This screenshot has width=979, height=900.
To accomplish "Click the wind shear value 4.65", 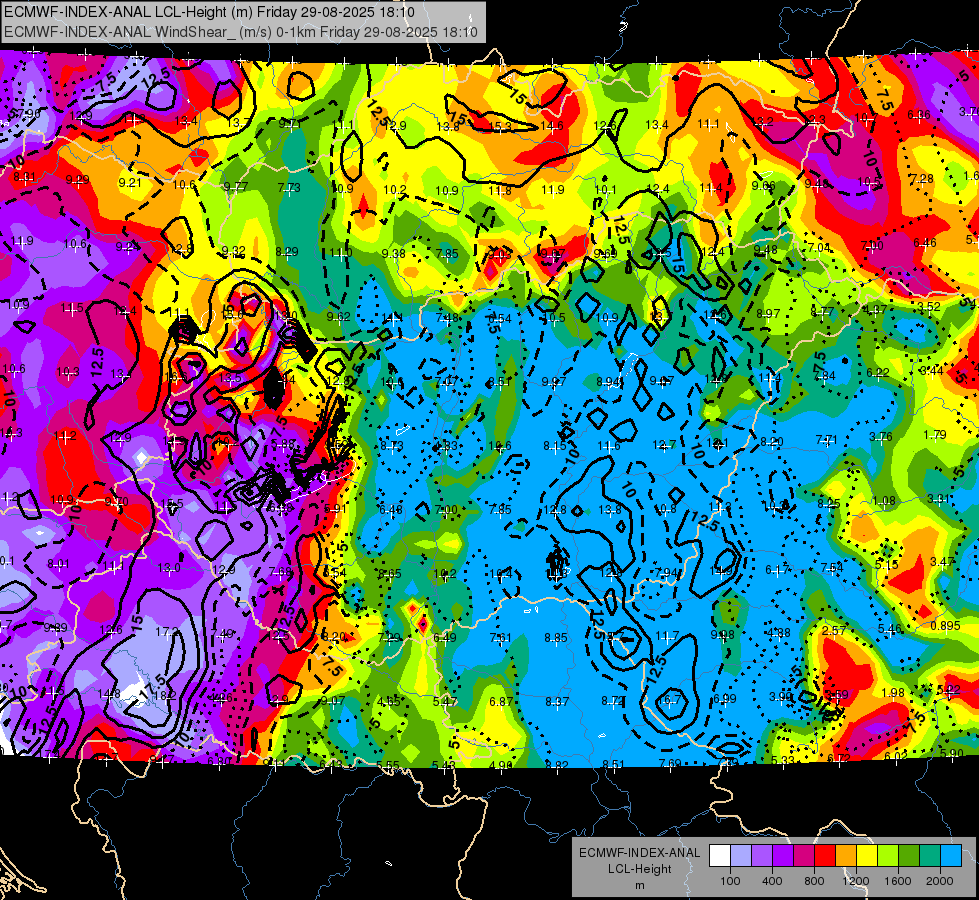I will tap(388, 701).
